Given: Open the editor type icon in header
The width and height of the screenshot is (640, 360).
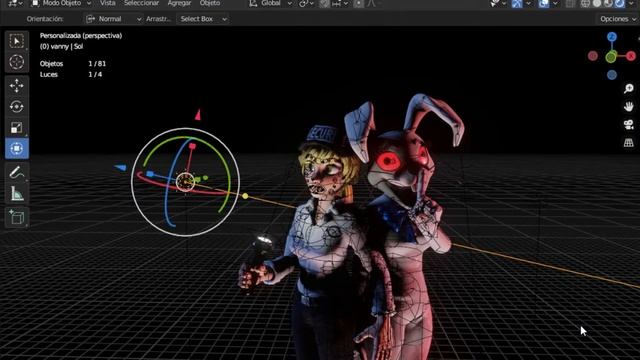Looking at the screenshot, I should (x=16, y=3).
